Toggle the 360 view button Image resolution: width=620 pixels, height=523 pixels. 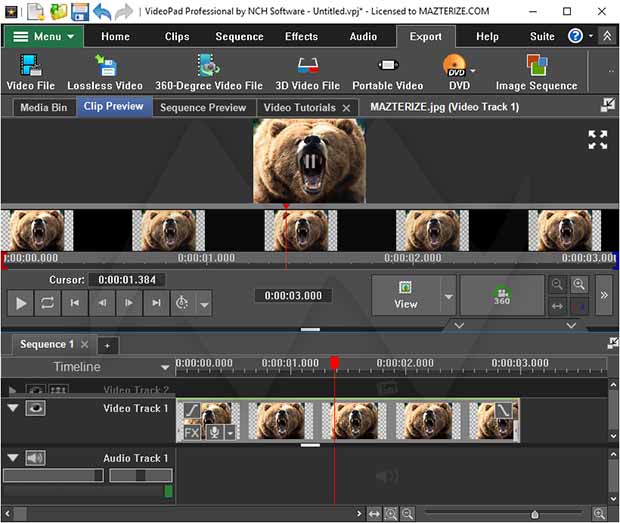click(502, 295)
